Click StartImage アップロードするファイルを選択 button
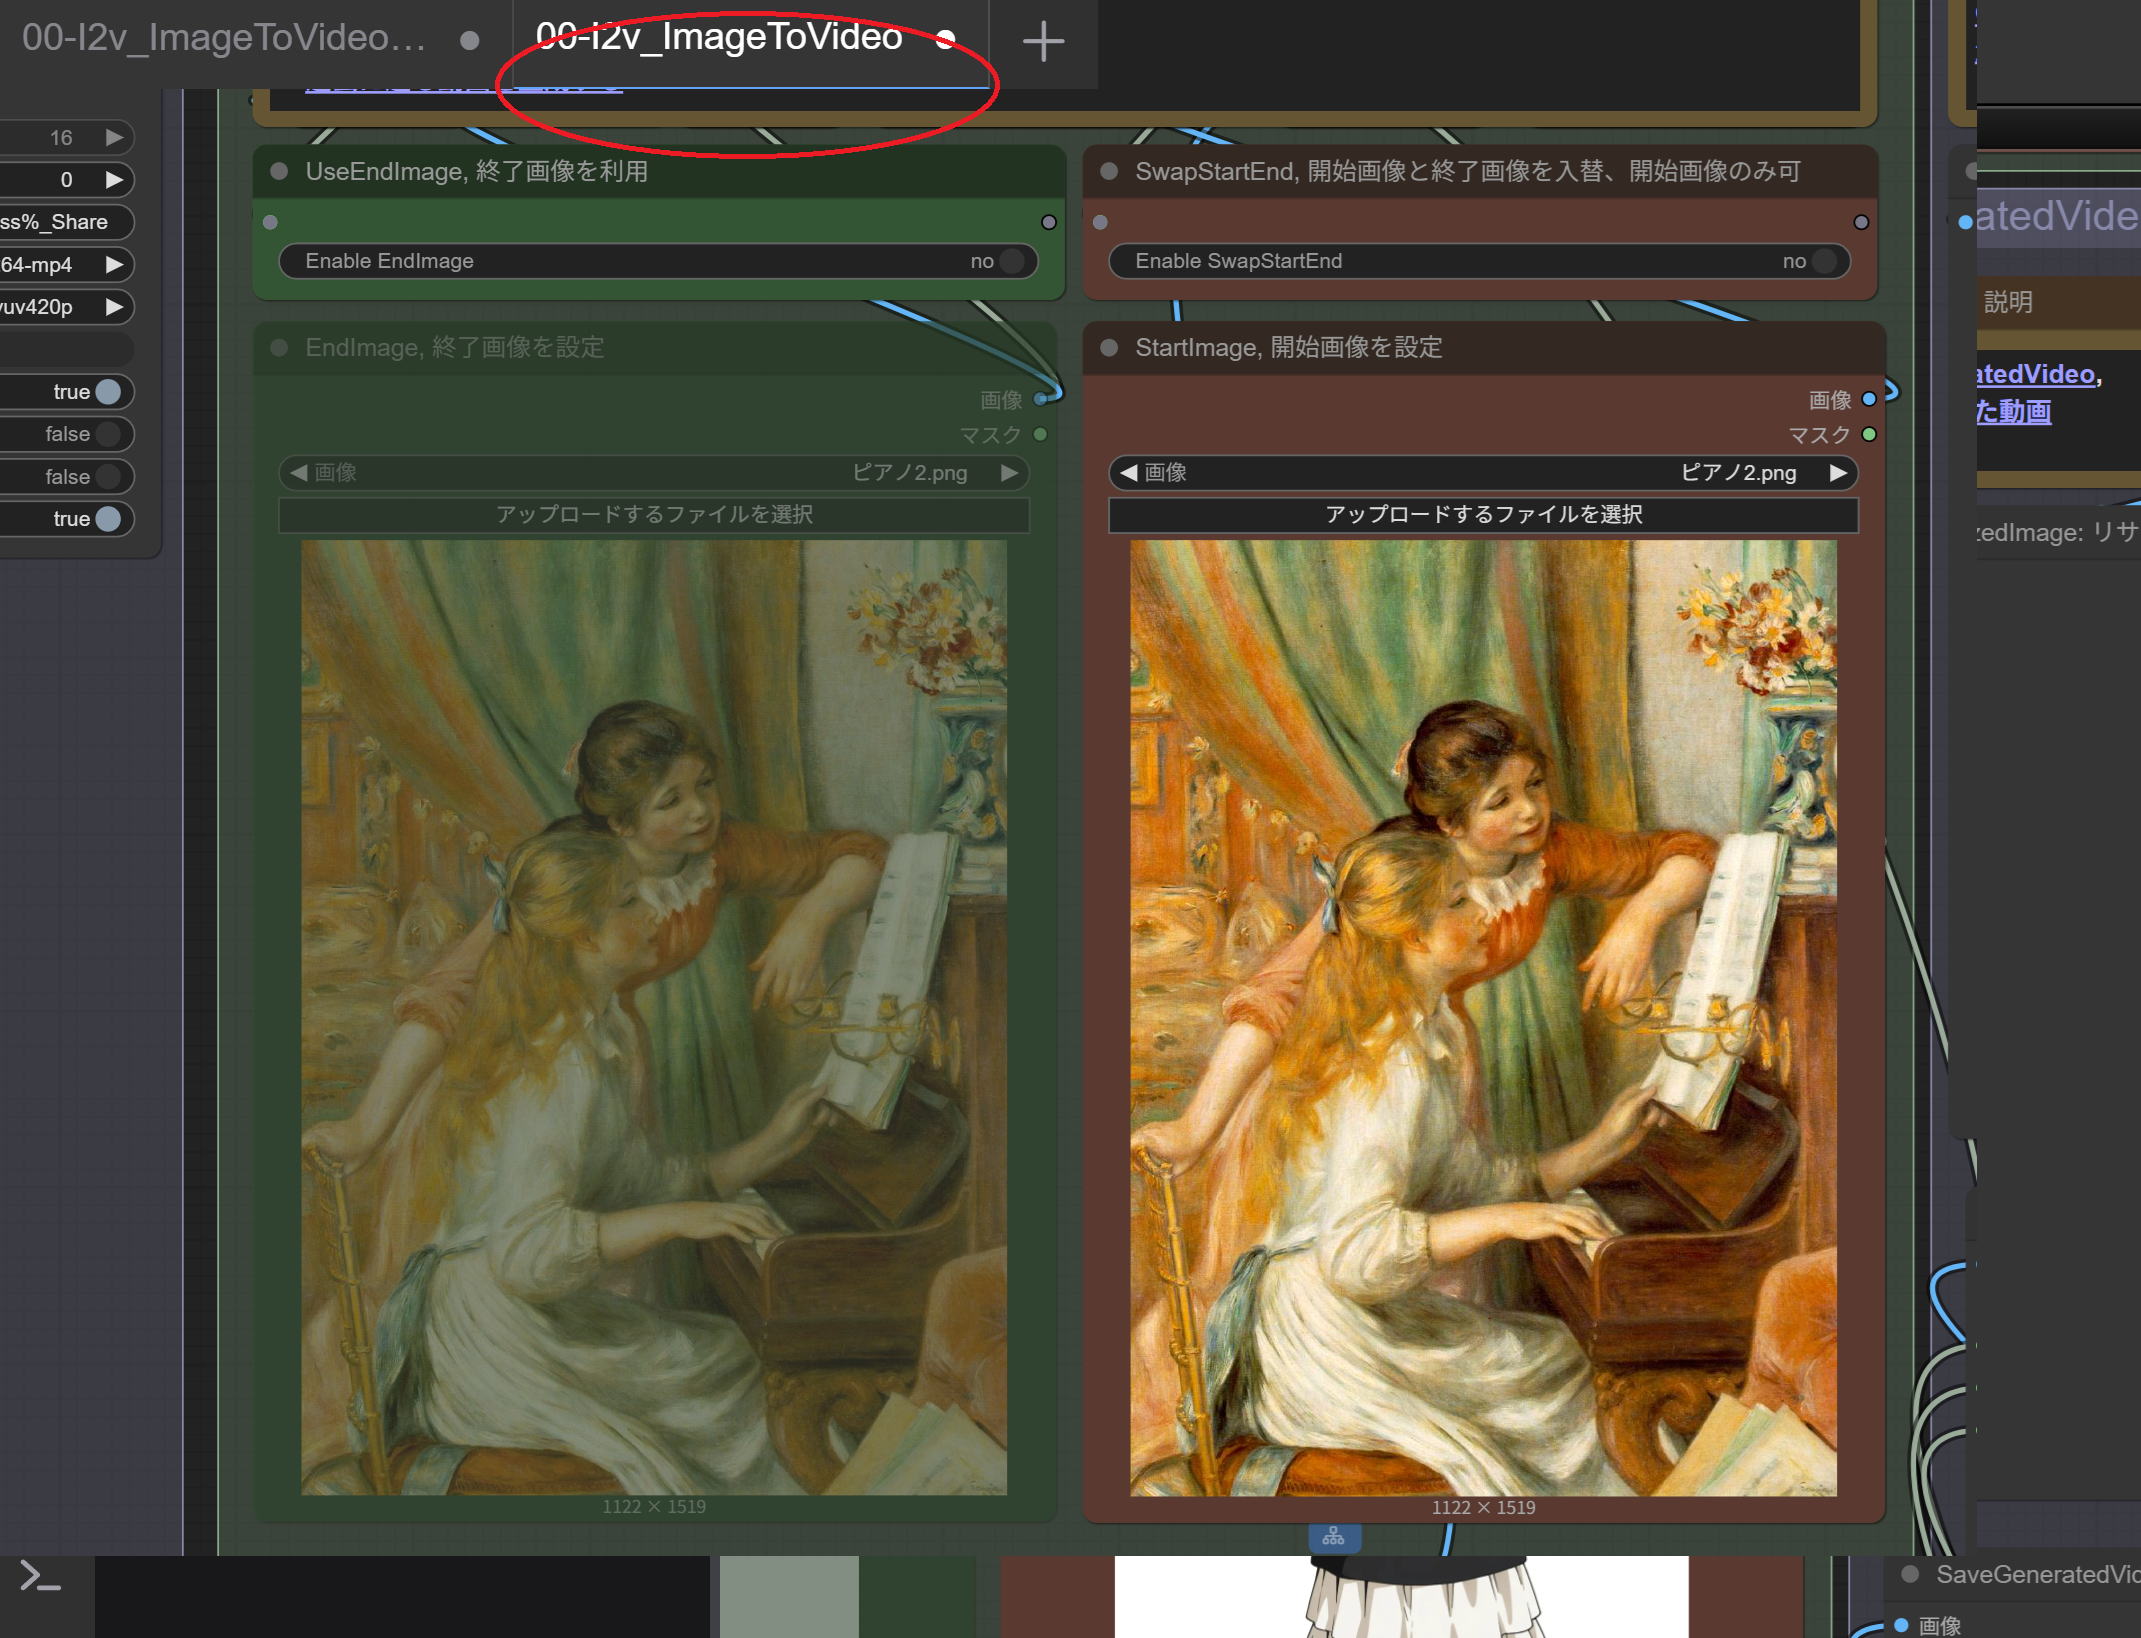The width and height of the screenshot is (2141, 1638). click(1483, 514)
